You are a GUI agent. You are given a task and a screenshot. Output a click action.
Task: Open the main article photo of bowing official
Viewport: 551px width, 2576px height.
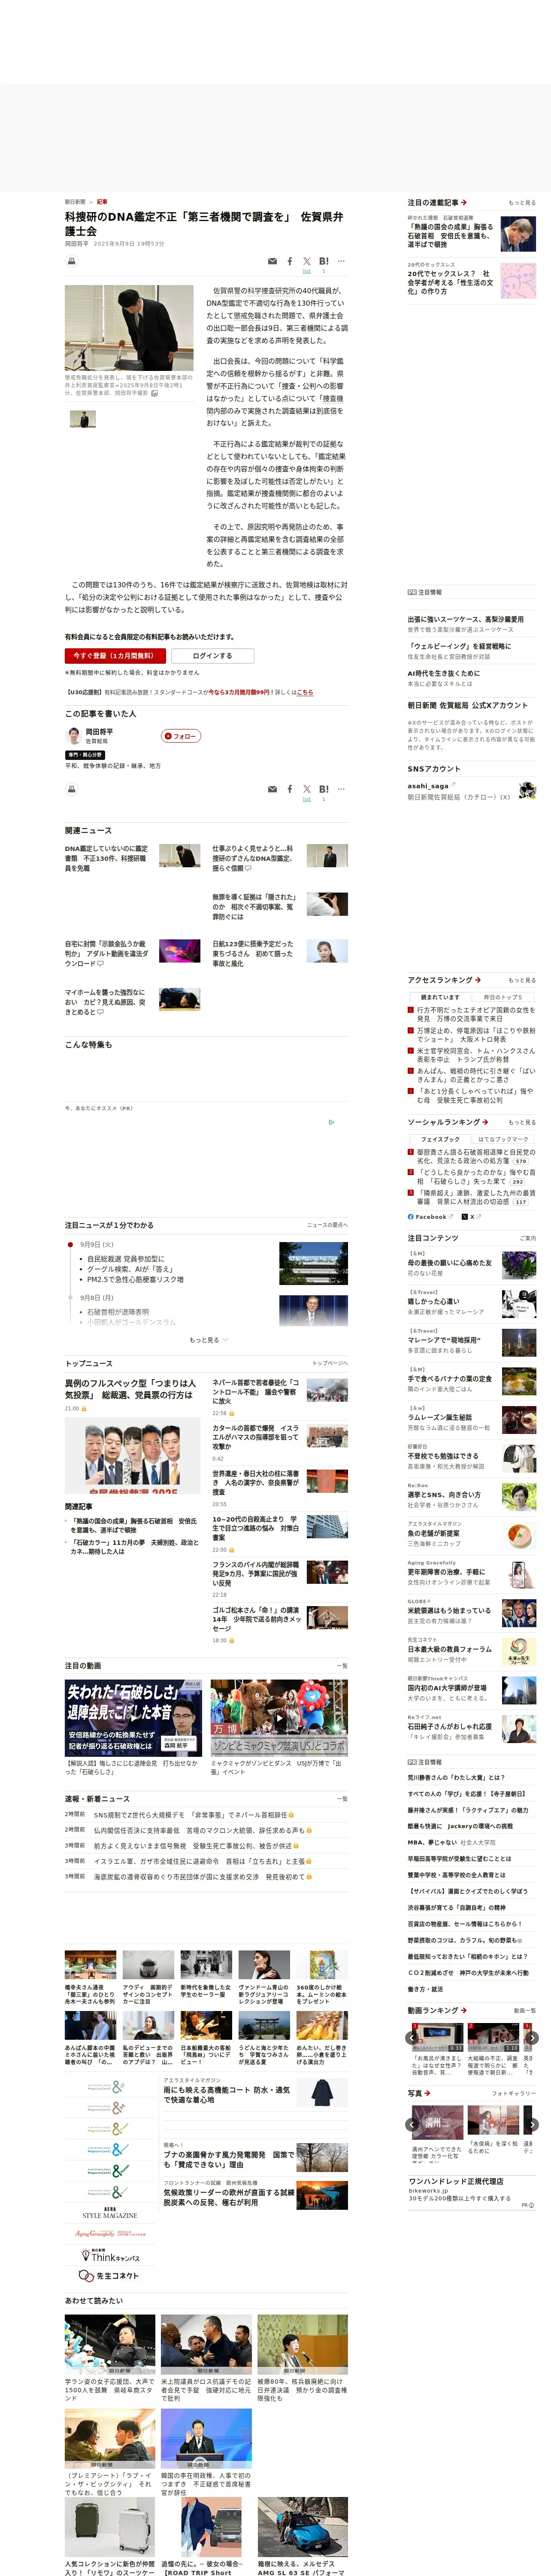pos(129,328)
